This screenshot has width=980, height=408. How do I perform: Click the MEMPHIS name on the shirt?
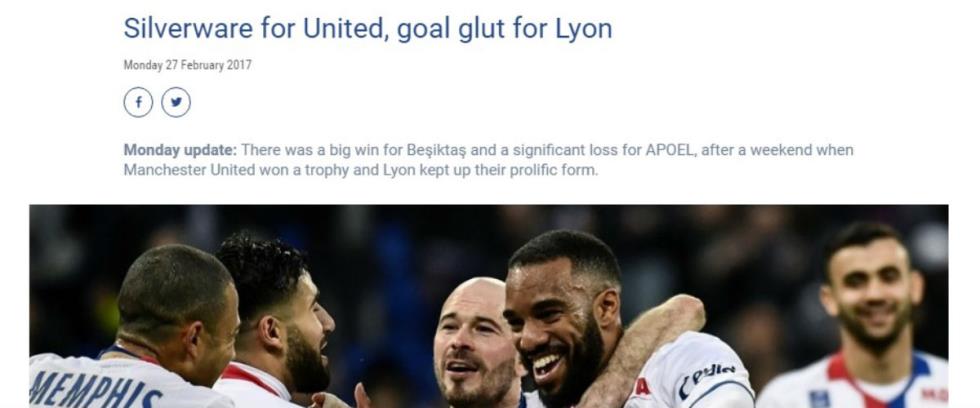(x=95, y=387)
